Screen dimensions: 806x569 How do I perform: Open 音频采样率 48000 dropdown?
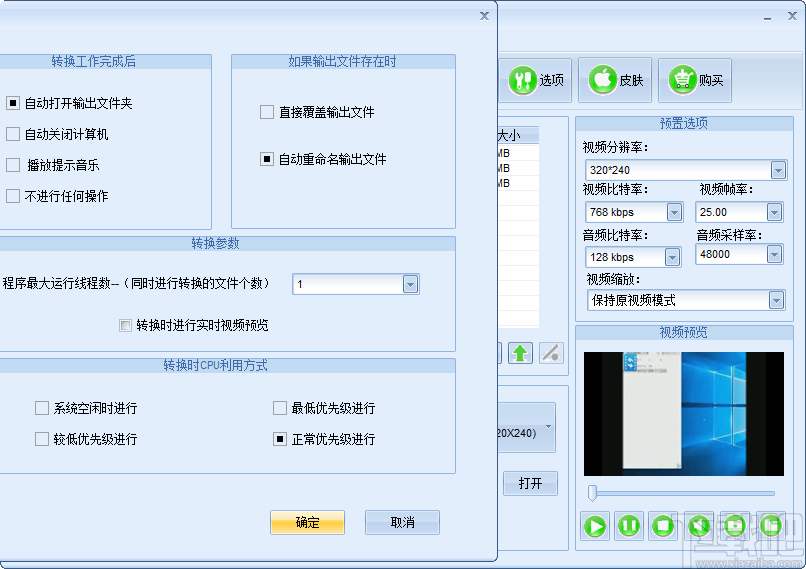pyautogui.click(x=774, y=254)
